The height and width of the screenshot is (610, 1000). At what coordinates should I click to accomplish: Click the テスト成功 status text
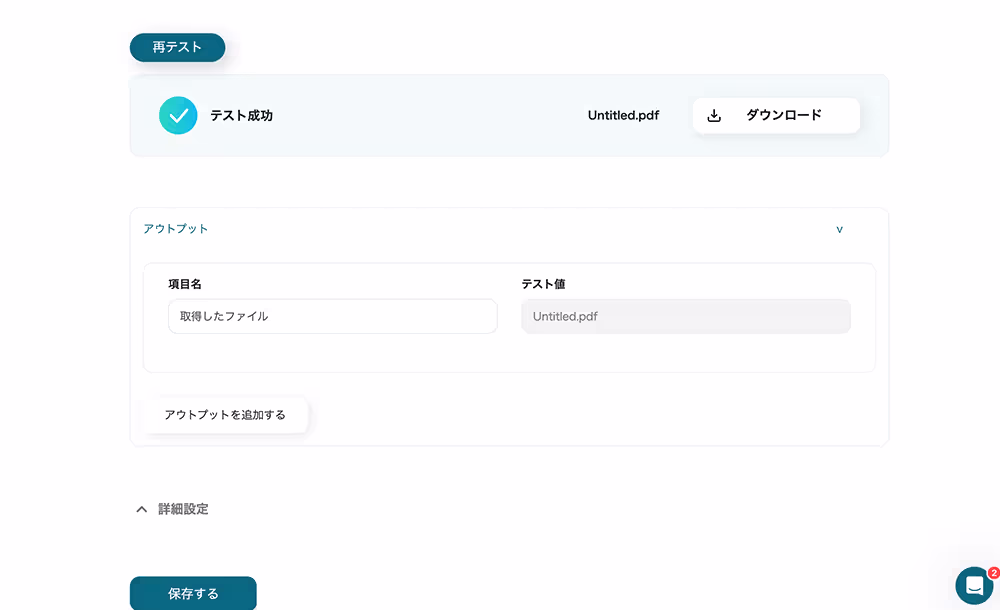point(241,115)
